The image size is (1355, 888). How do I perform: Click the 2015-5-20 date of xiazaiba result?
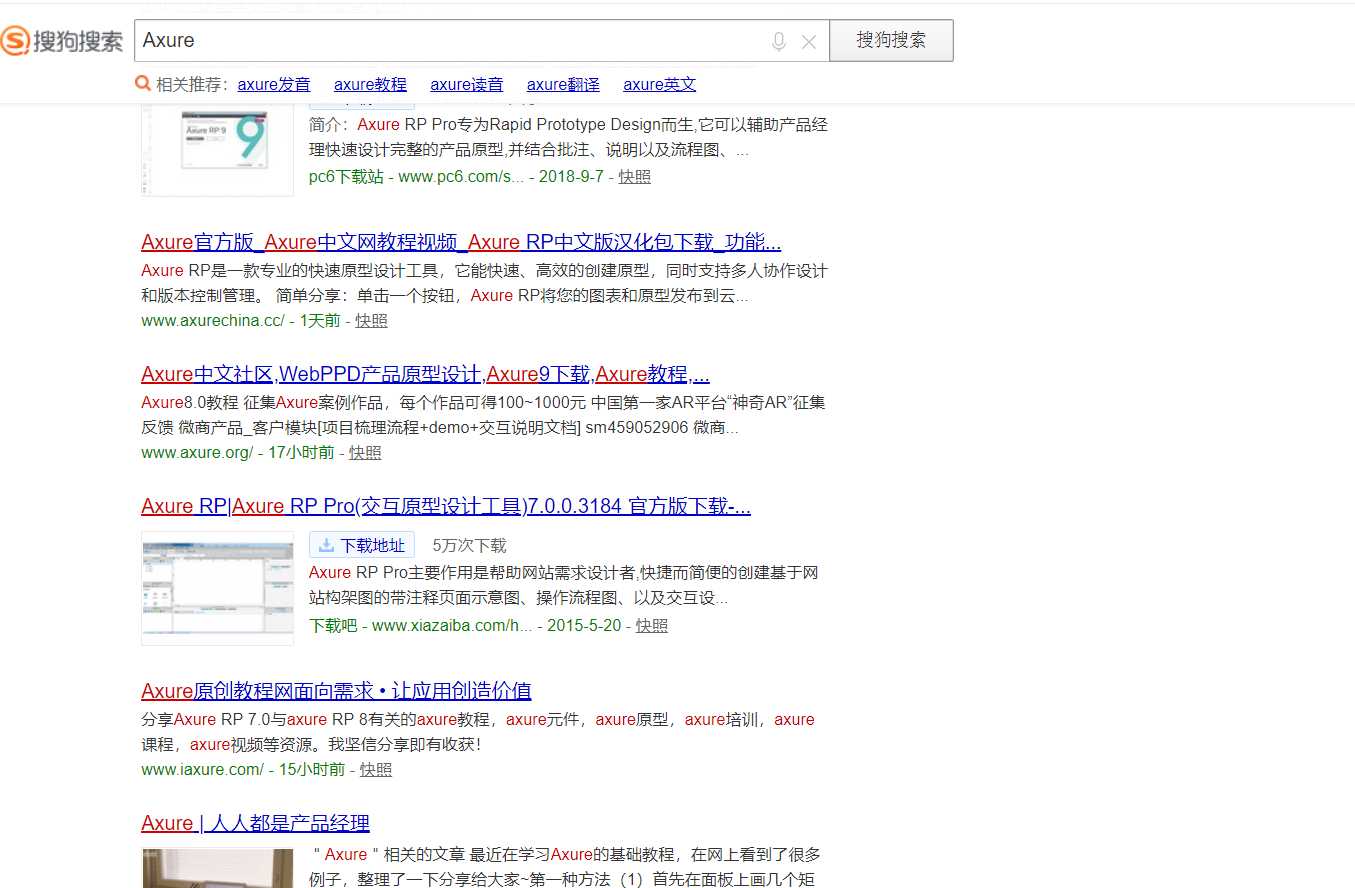pos(584,625)
